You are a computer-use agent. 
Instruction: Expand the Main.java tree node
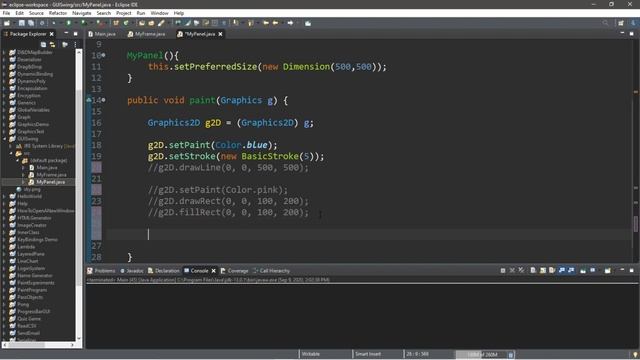24,168
